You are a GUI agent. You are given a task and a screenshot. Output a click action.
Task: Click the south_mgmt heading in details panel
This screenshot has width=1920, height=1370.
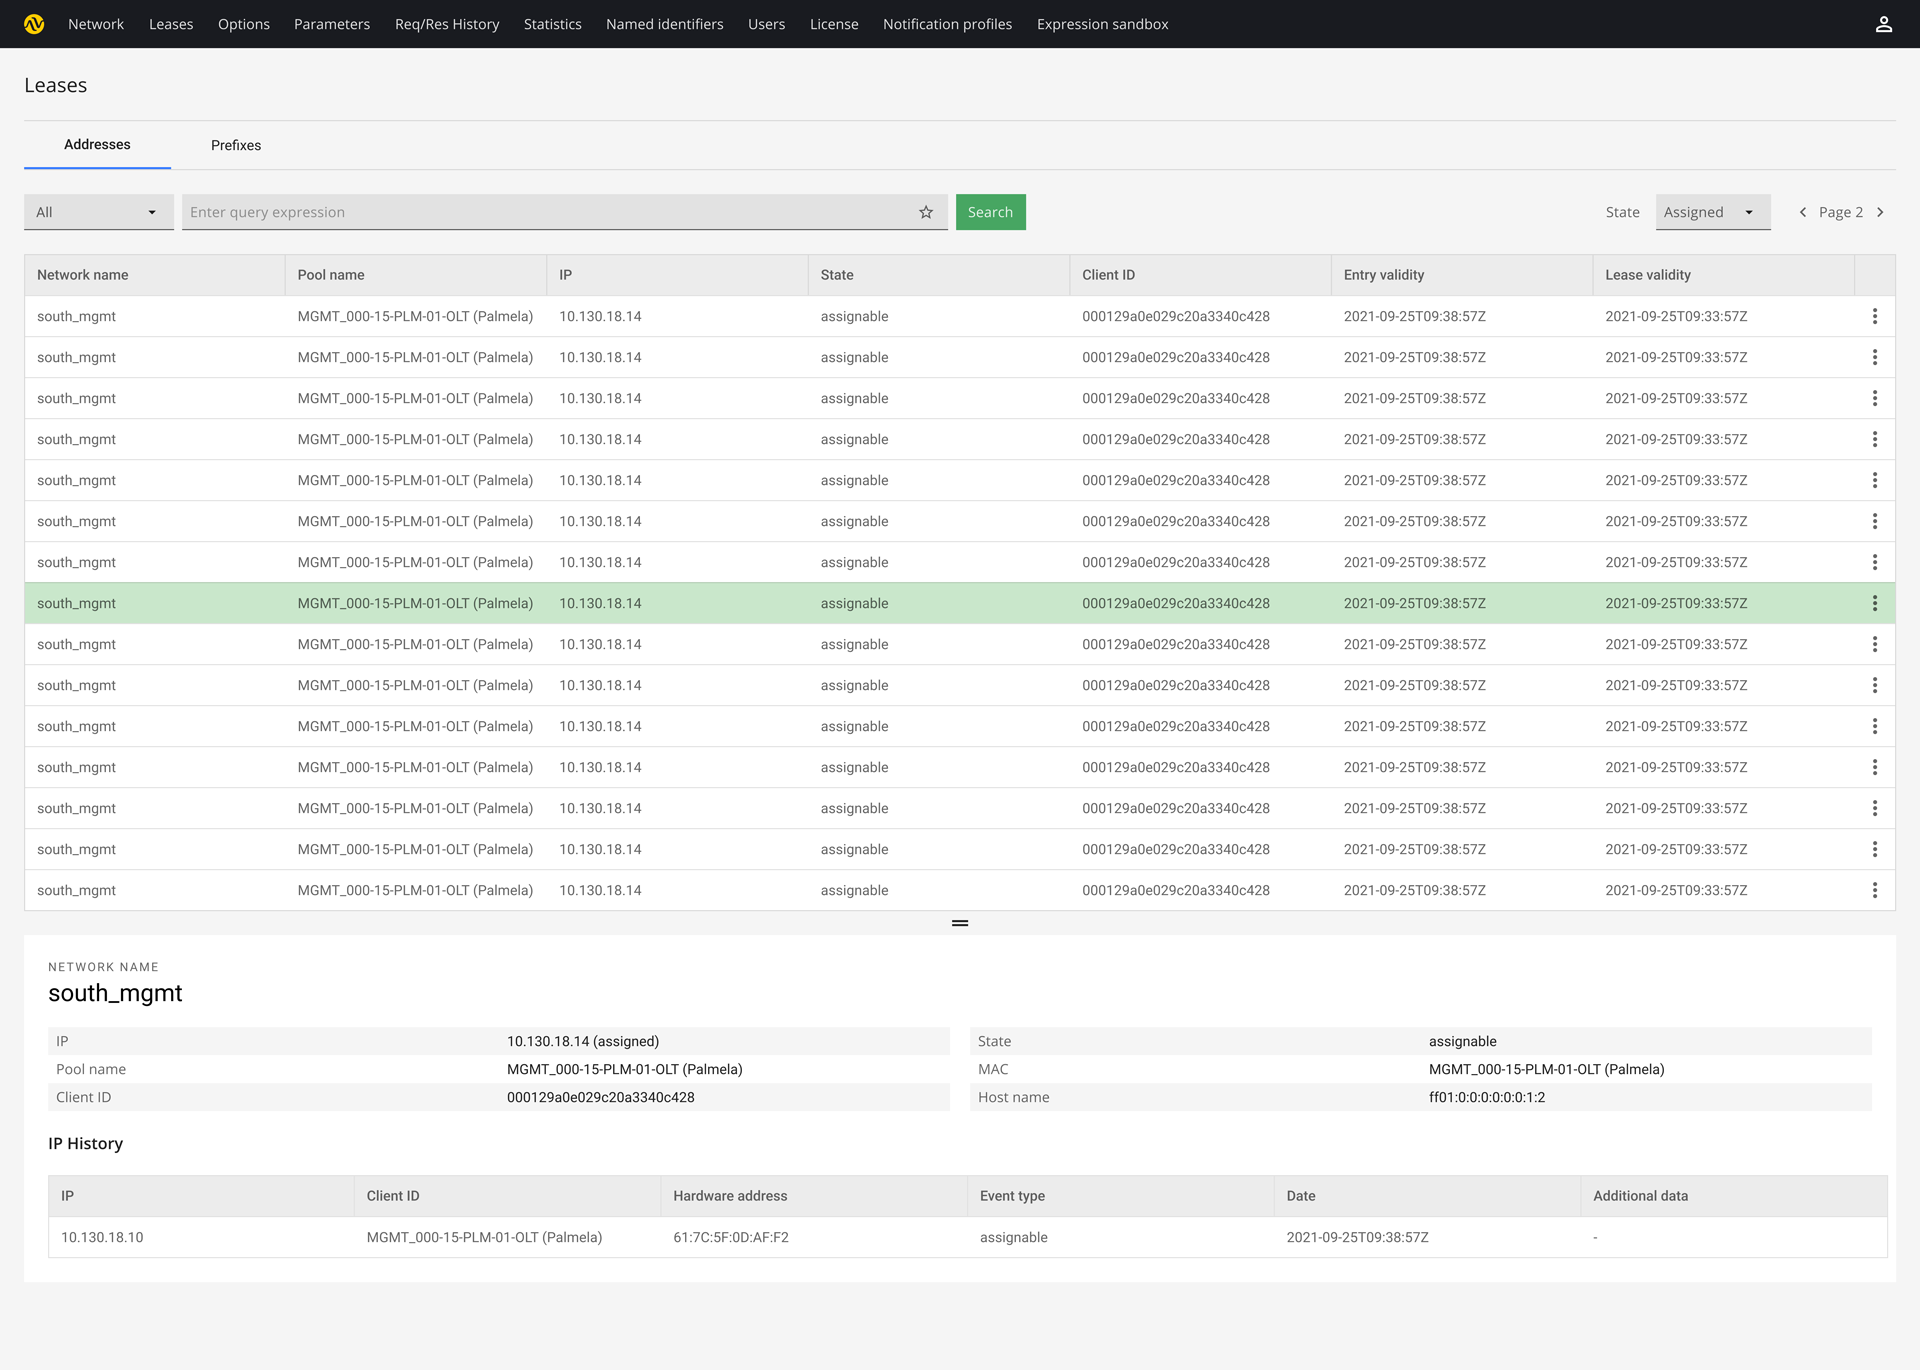tap(115, 993)
